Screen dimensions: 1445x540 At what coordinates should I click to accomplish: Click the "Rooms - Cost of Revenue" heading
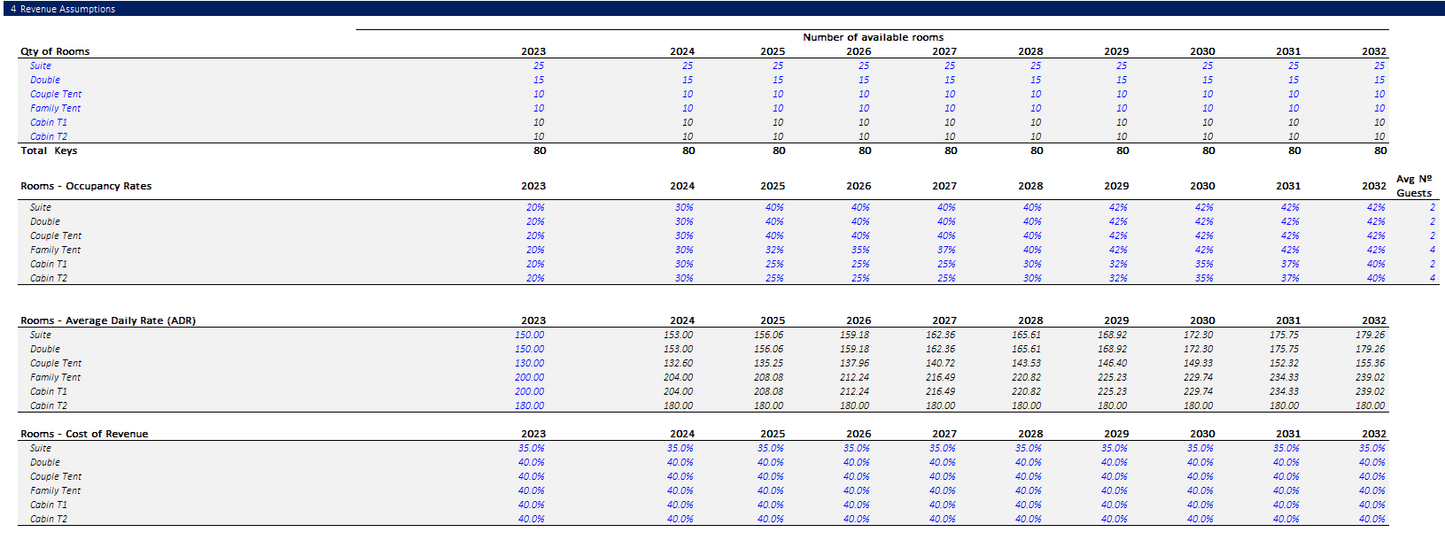point(85,434)
